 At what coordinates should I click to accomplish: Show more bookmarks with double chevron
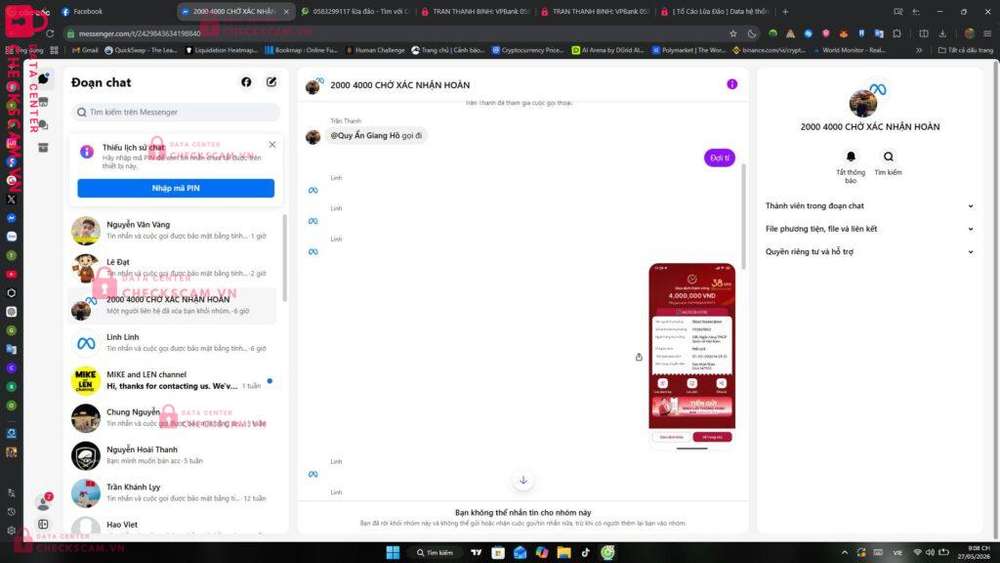[x=919, y=50]
